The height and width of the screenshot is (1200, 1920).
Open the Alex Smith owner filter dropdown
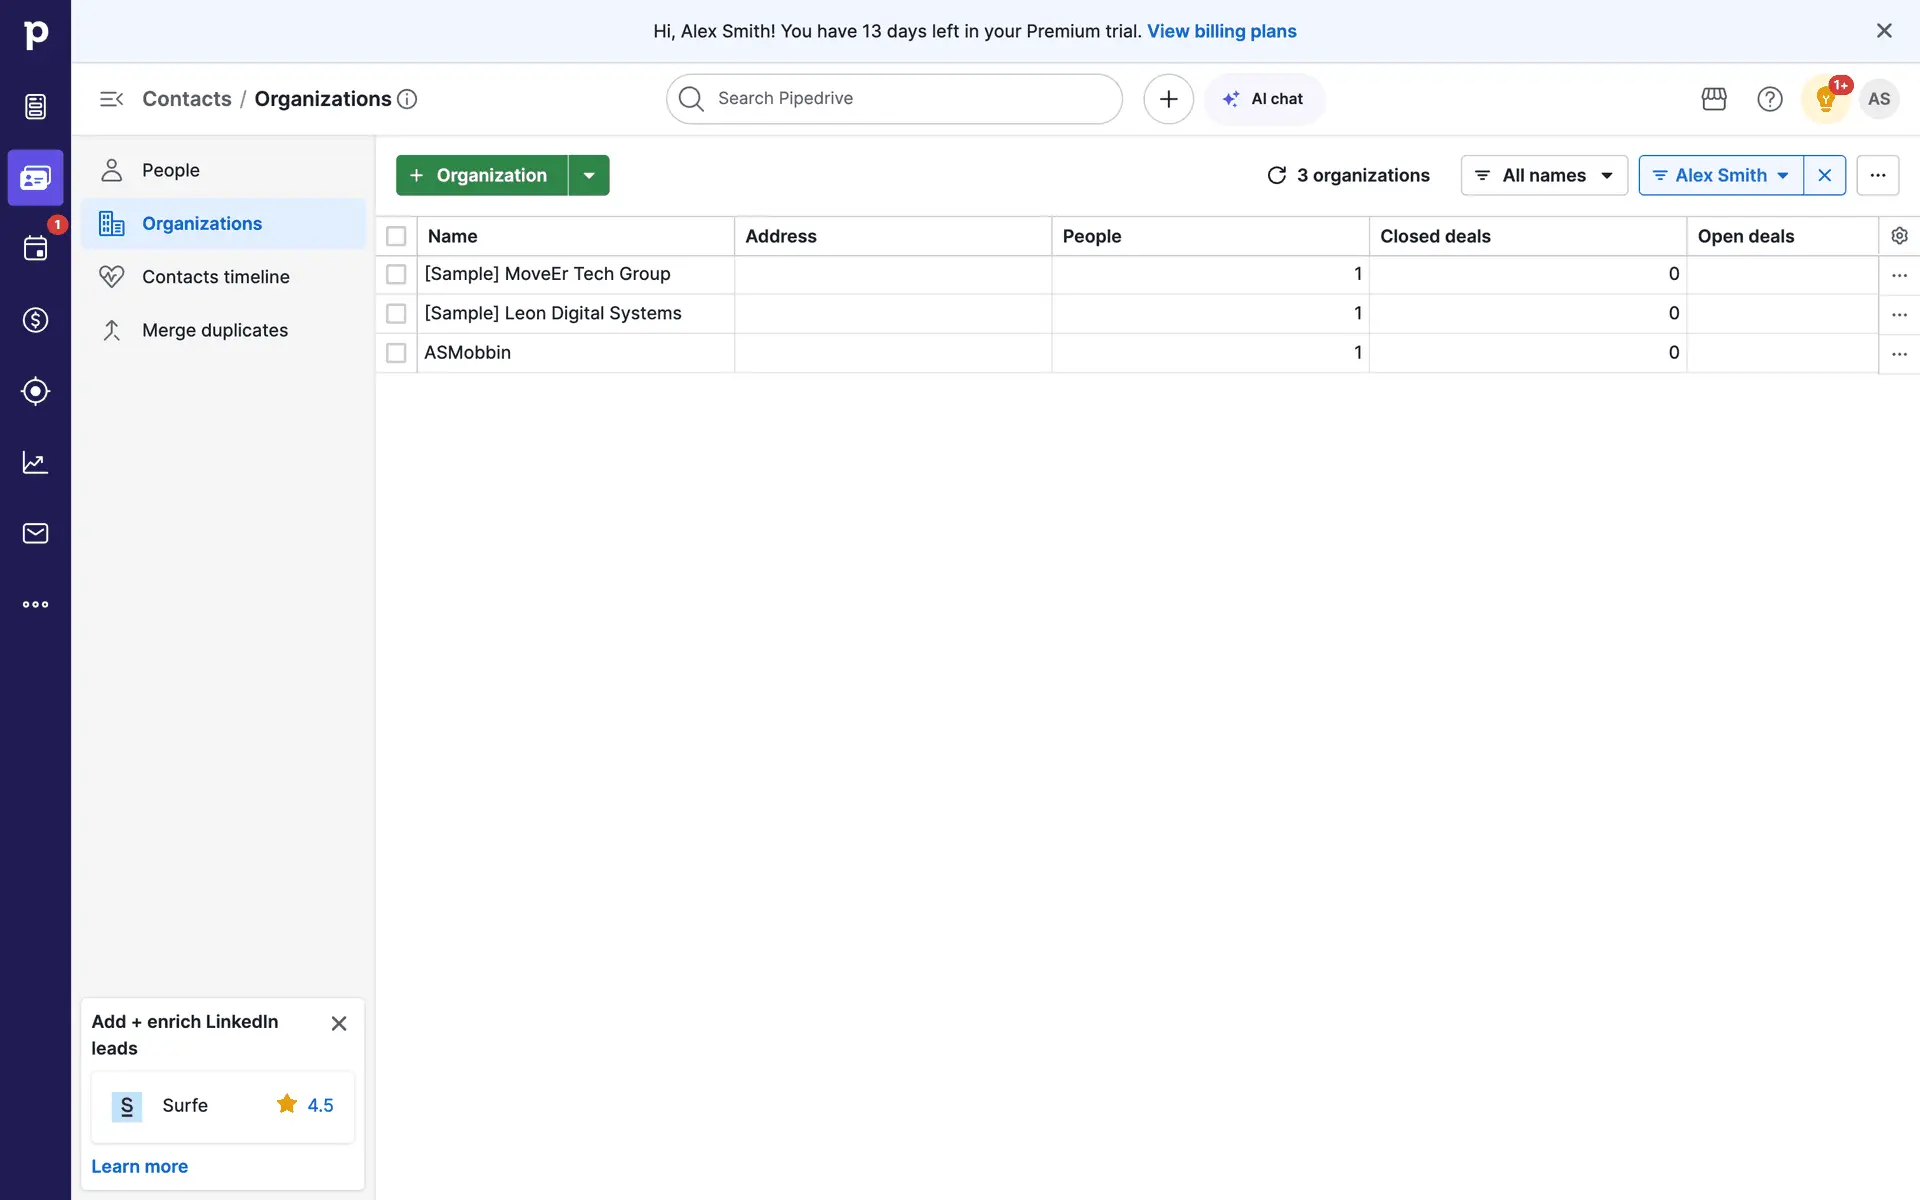tap(1721, 175)
